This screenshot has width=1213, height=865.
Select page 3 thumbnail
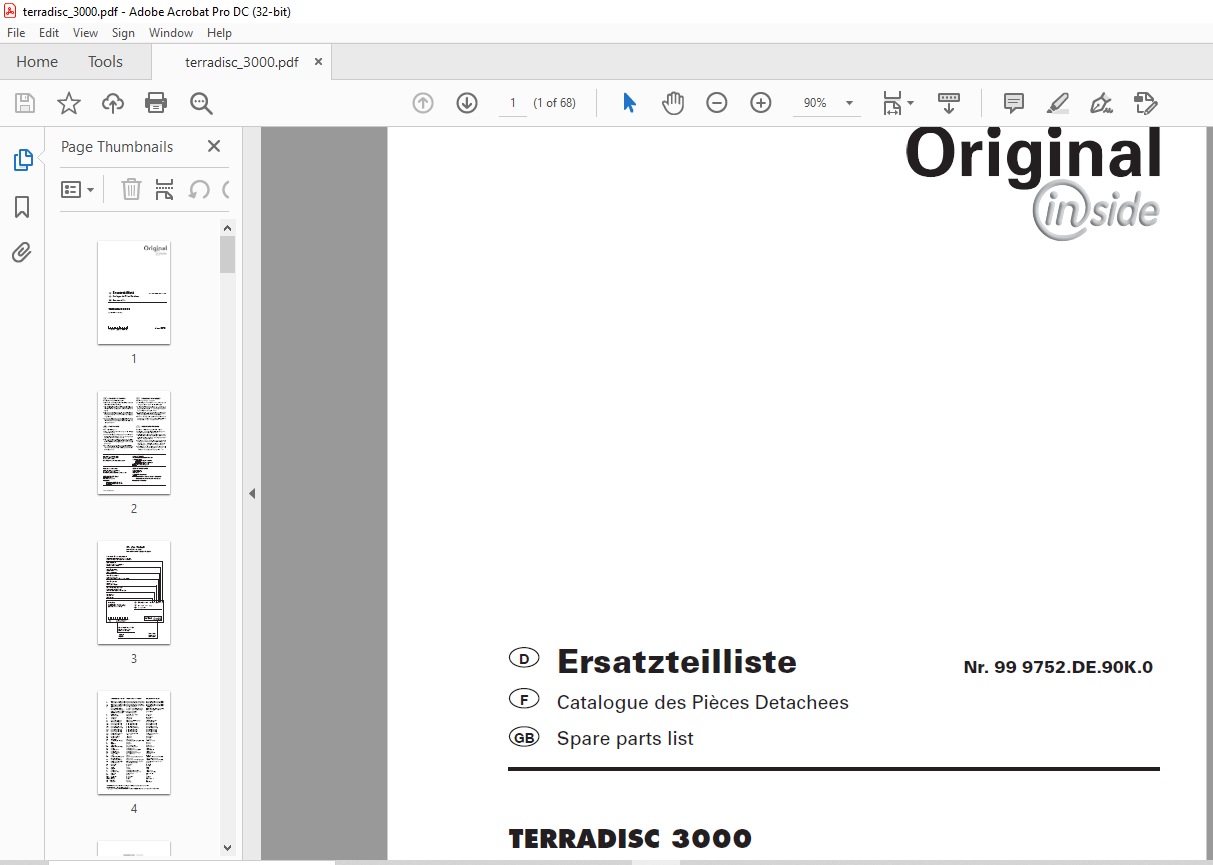(134, 592)
